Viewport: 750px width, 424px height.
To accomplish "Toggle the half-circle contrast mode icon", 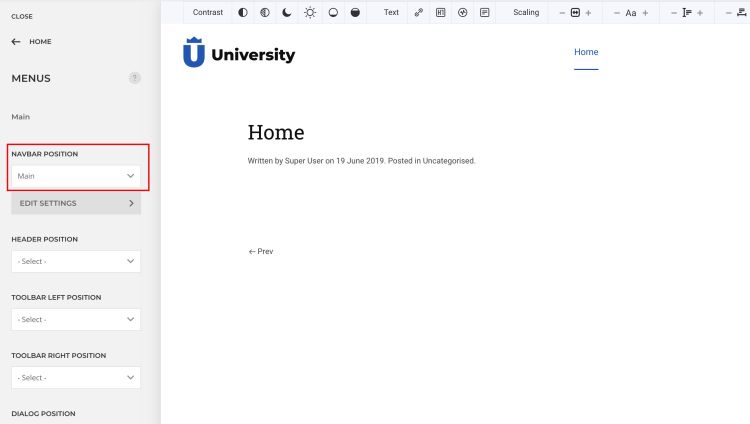I will [x=243, y=12].
